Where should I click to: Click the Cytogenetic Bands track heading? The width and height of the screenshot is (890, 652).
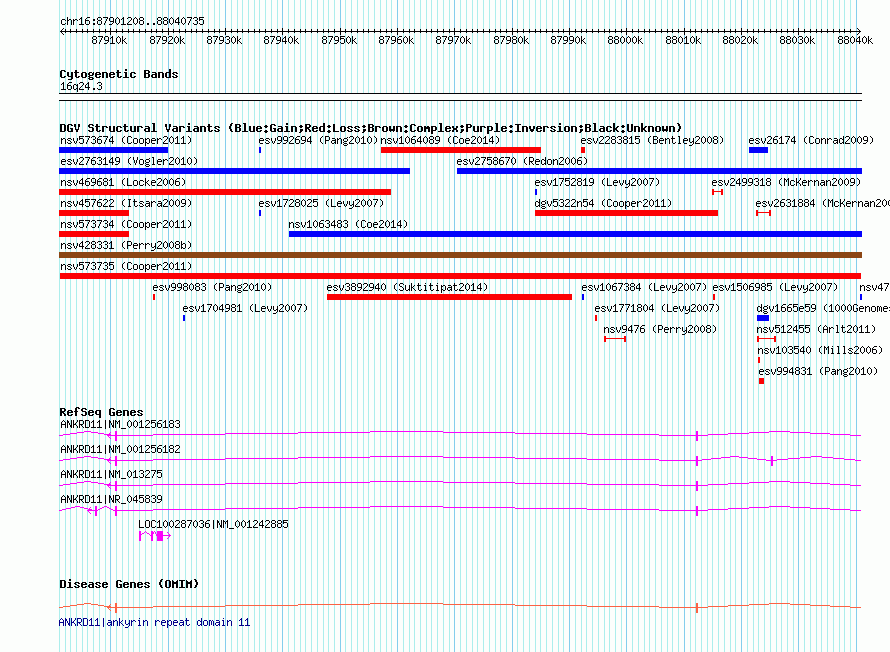(119, 74)
